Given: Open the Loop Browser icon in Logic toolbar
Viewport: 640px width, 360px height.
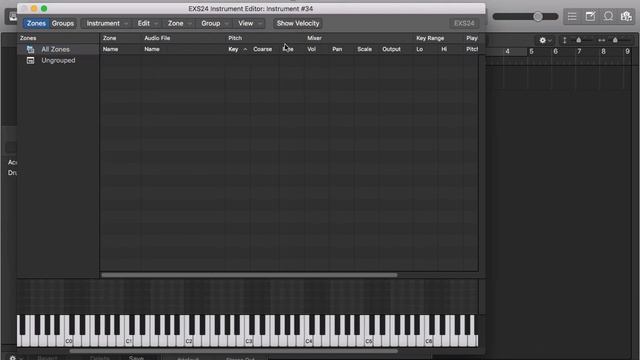Looking at the screenshot, I should click(x=608, y=16).
